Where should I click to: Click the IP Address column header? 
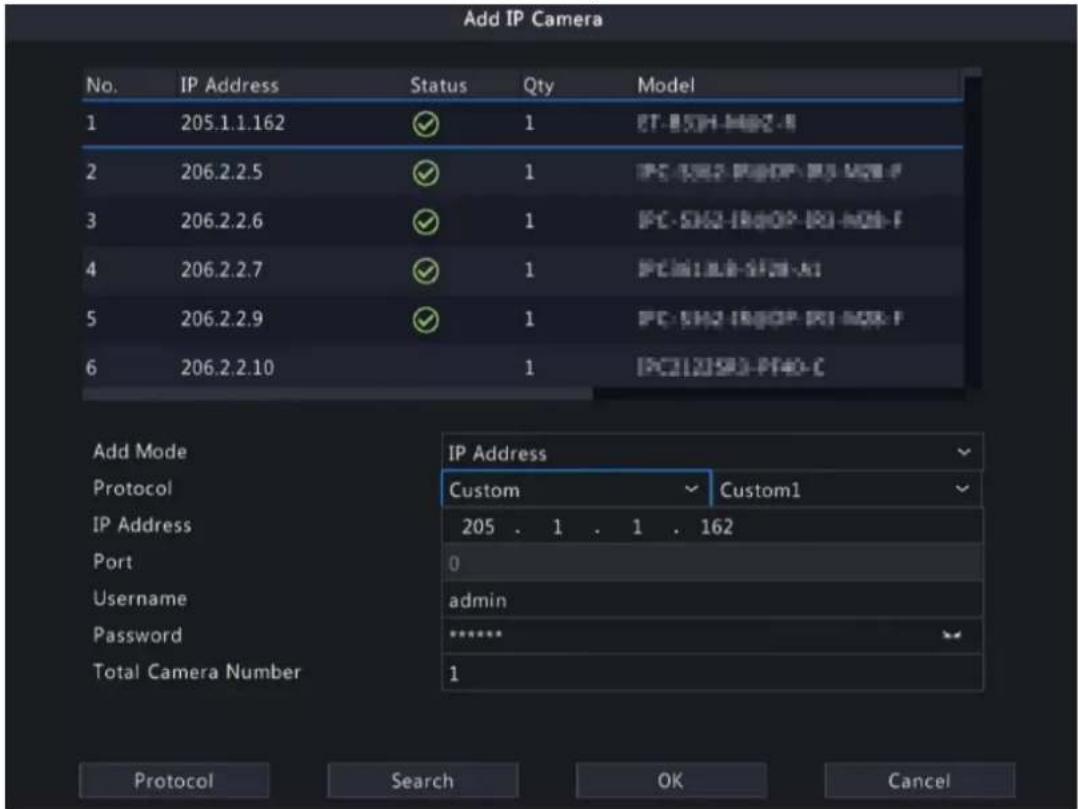coord(230,85)
